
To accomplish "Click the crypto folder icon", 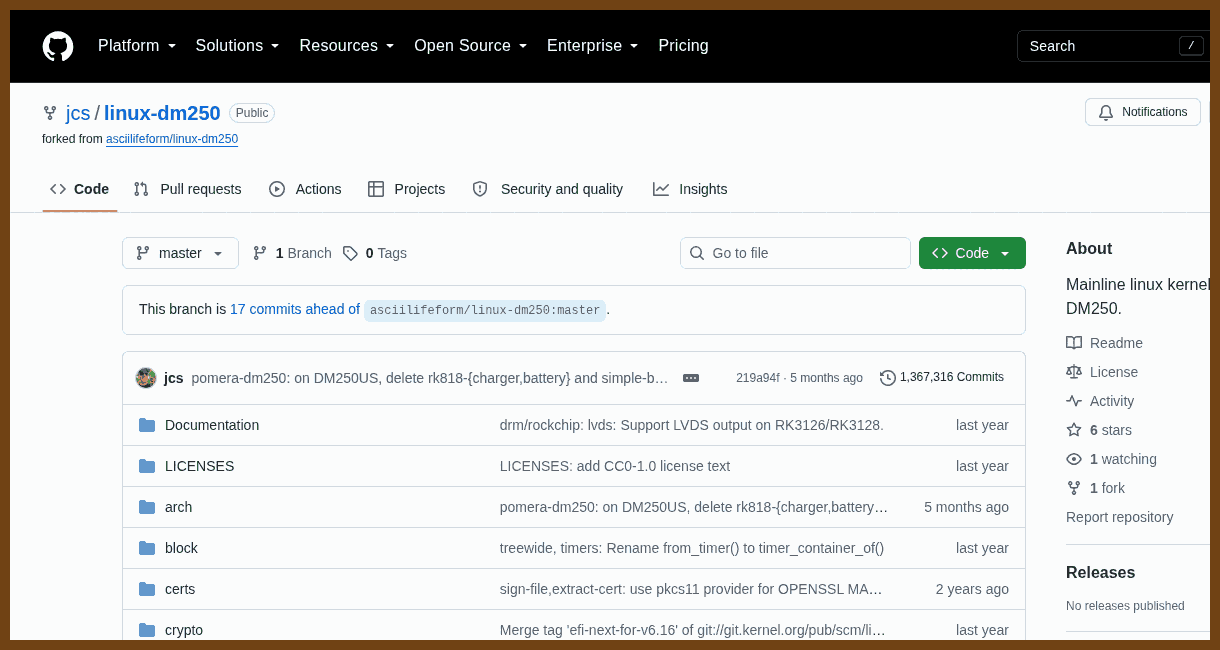I will [147, 630].
